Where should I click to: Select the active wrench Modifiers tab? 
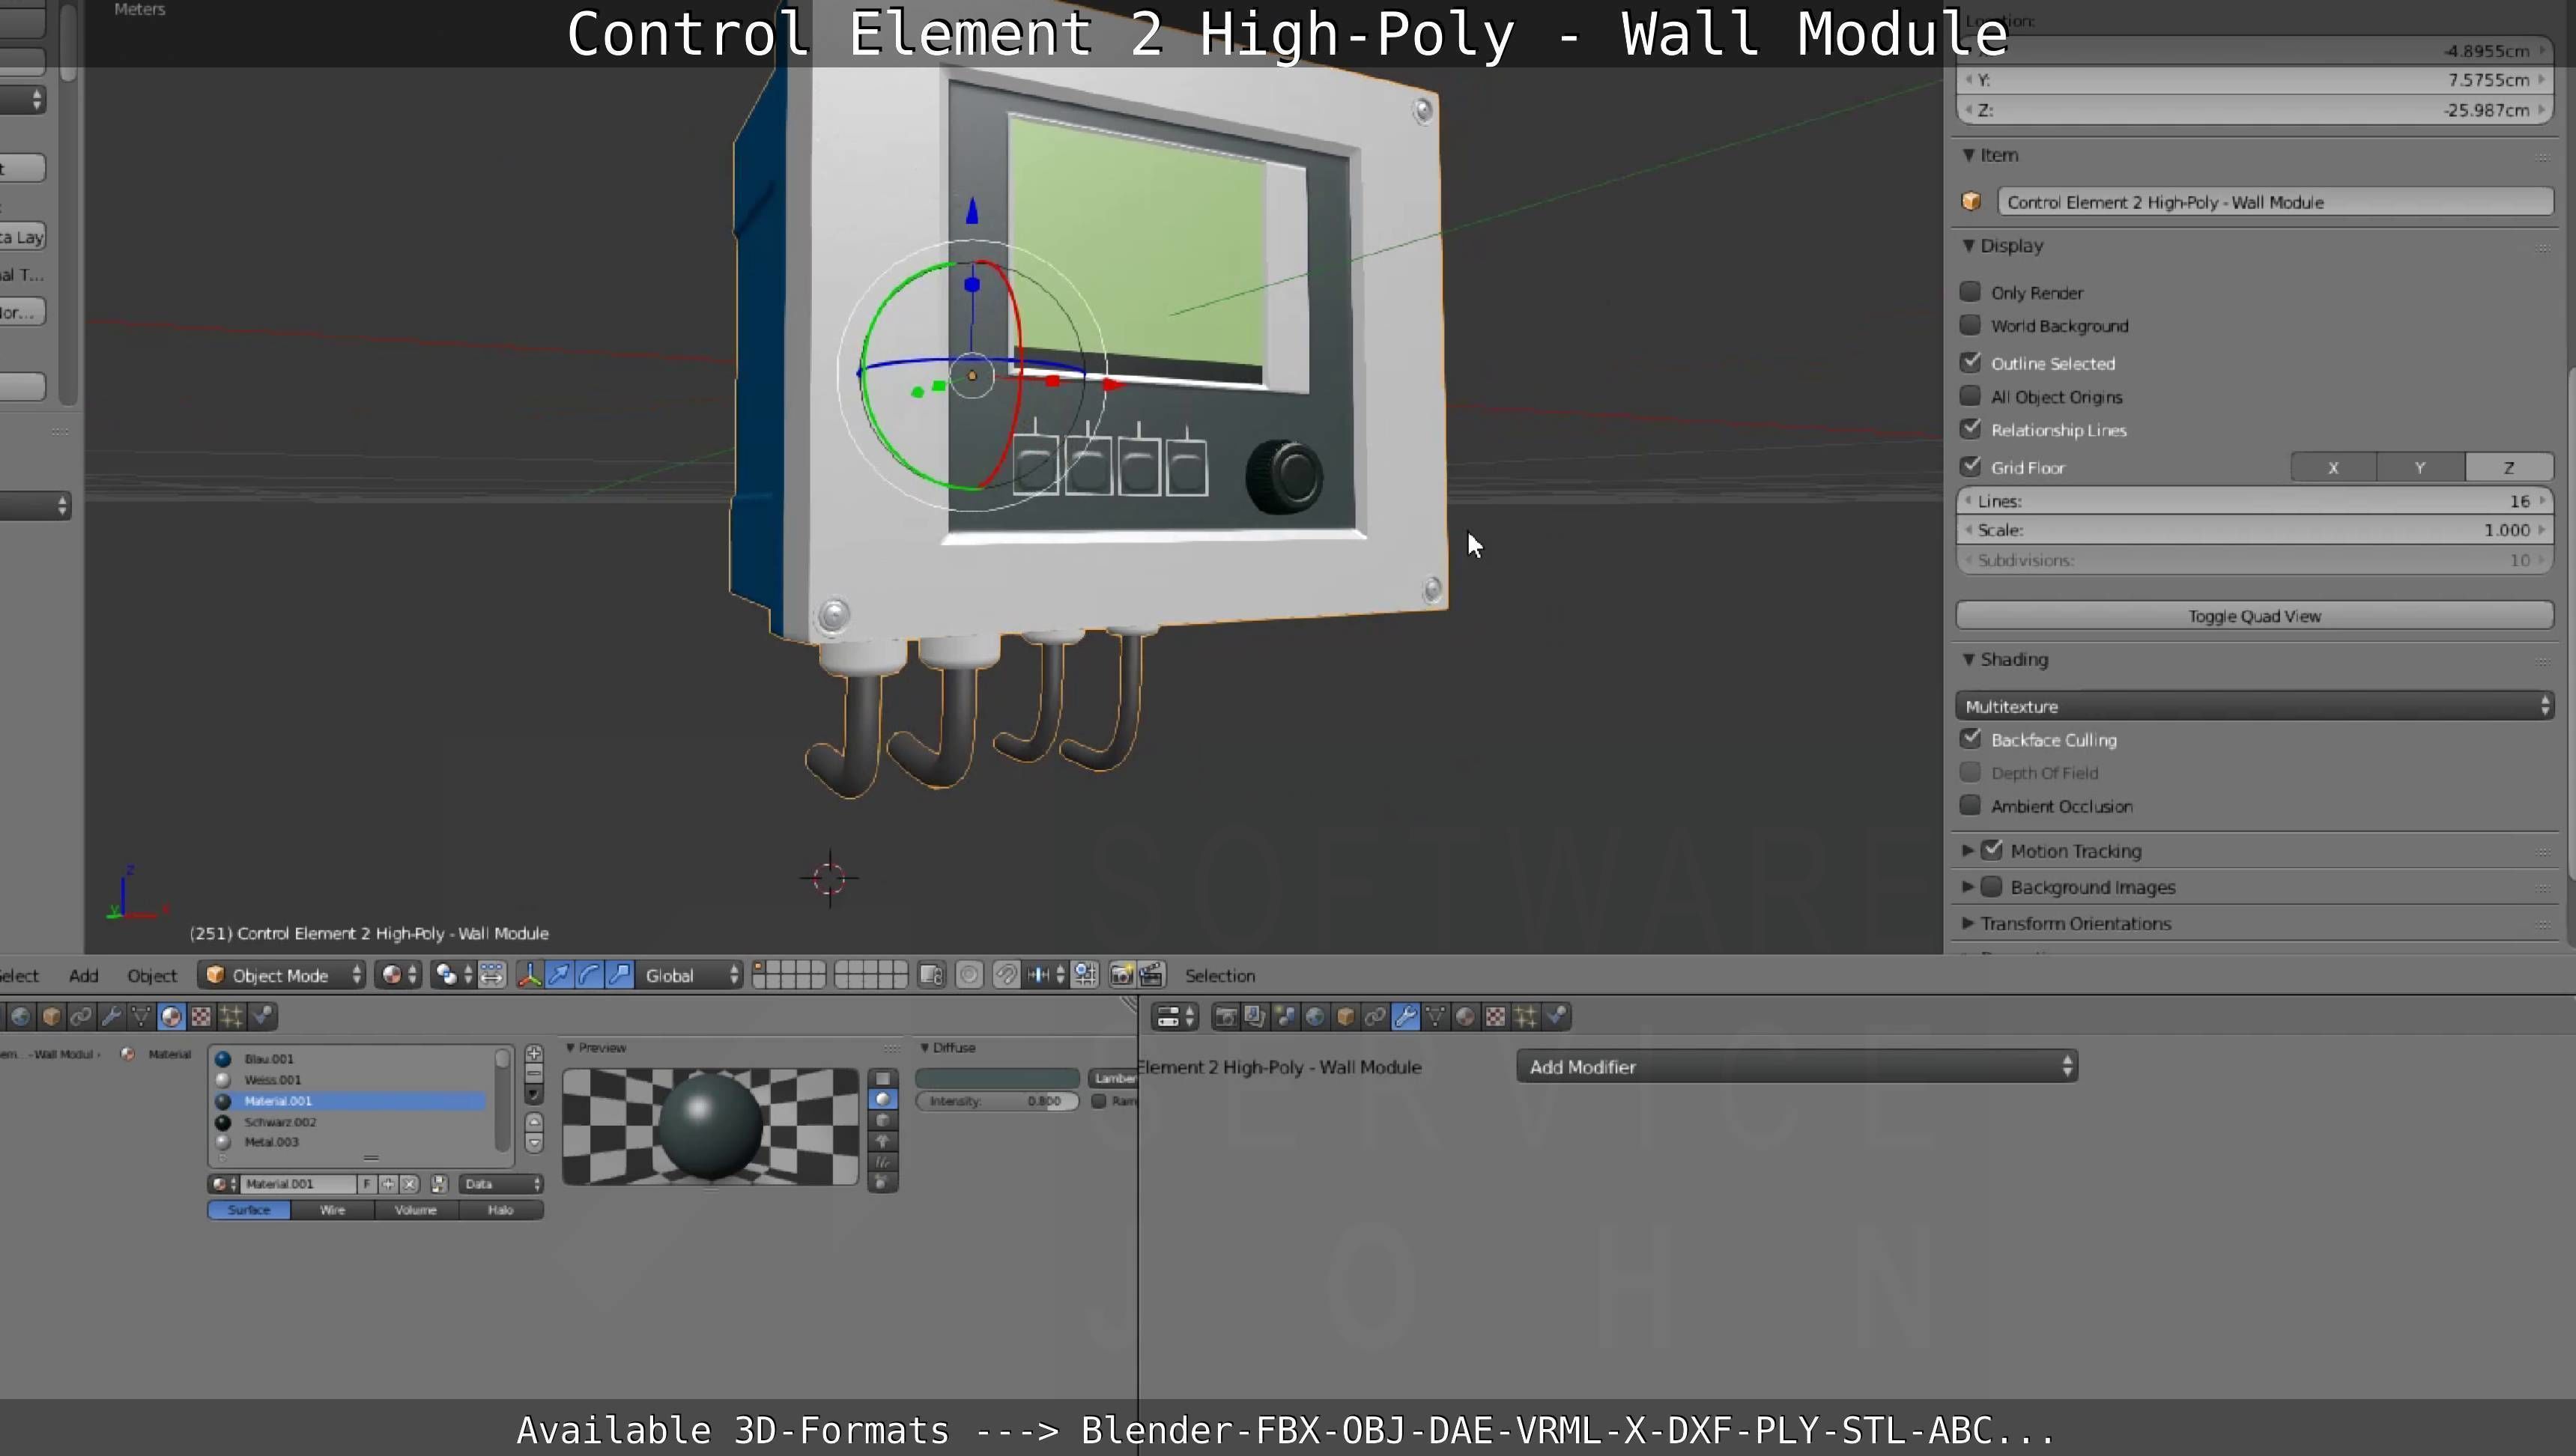[1405, 1017]
